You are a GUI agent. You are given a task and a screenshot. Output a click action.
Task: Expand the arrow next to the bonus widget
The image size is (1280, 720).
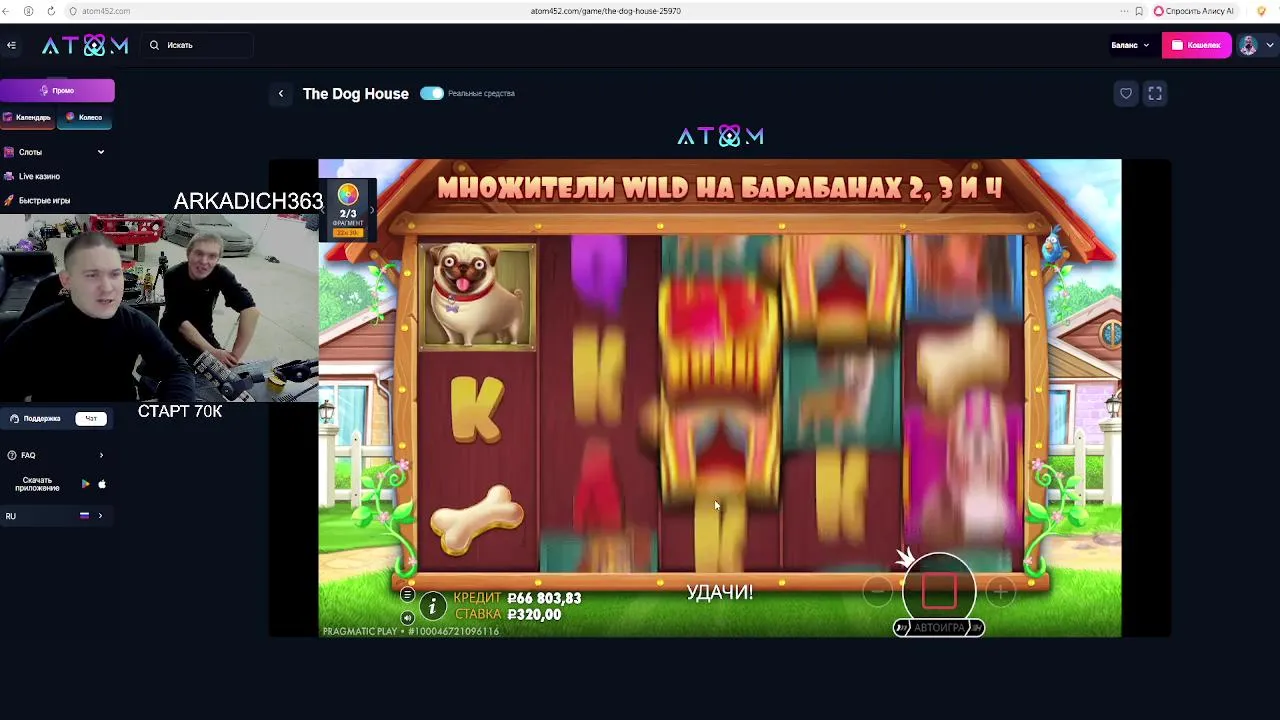pyautogui.click(x=372, y=210)
